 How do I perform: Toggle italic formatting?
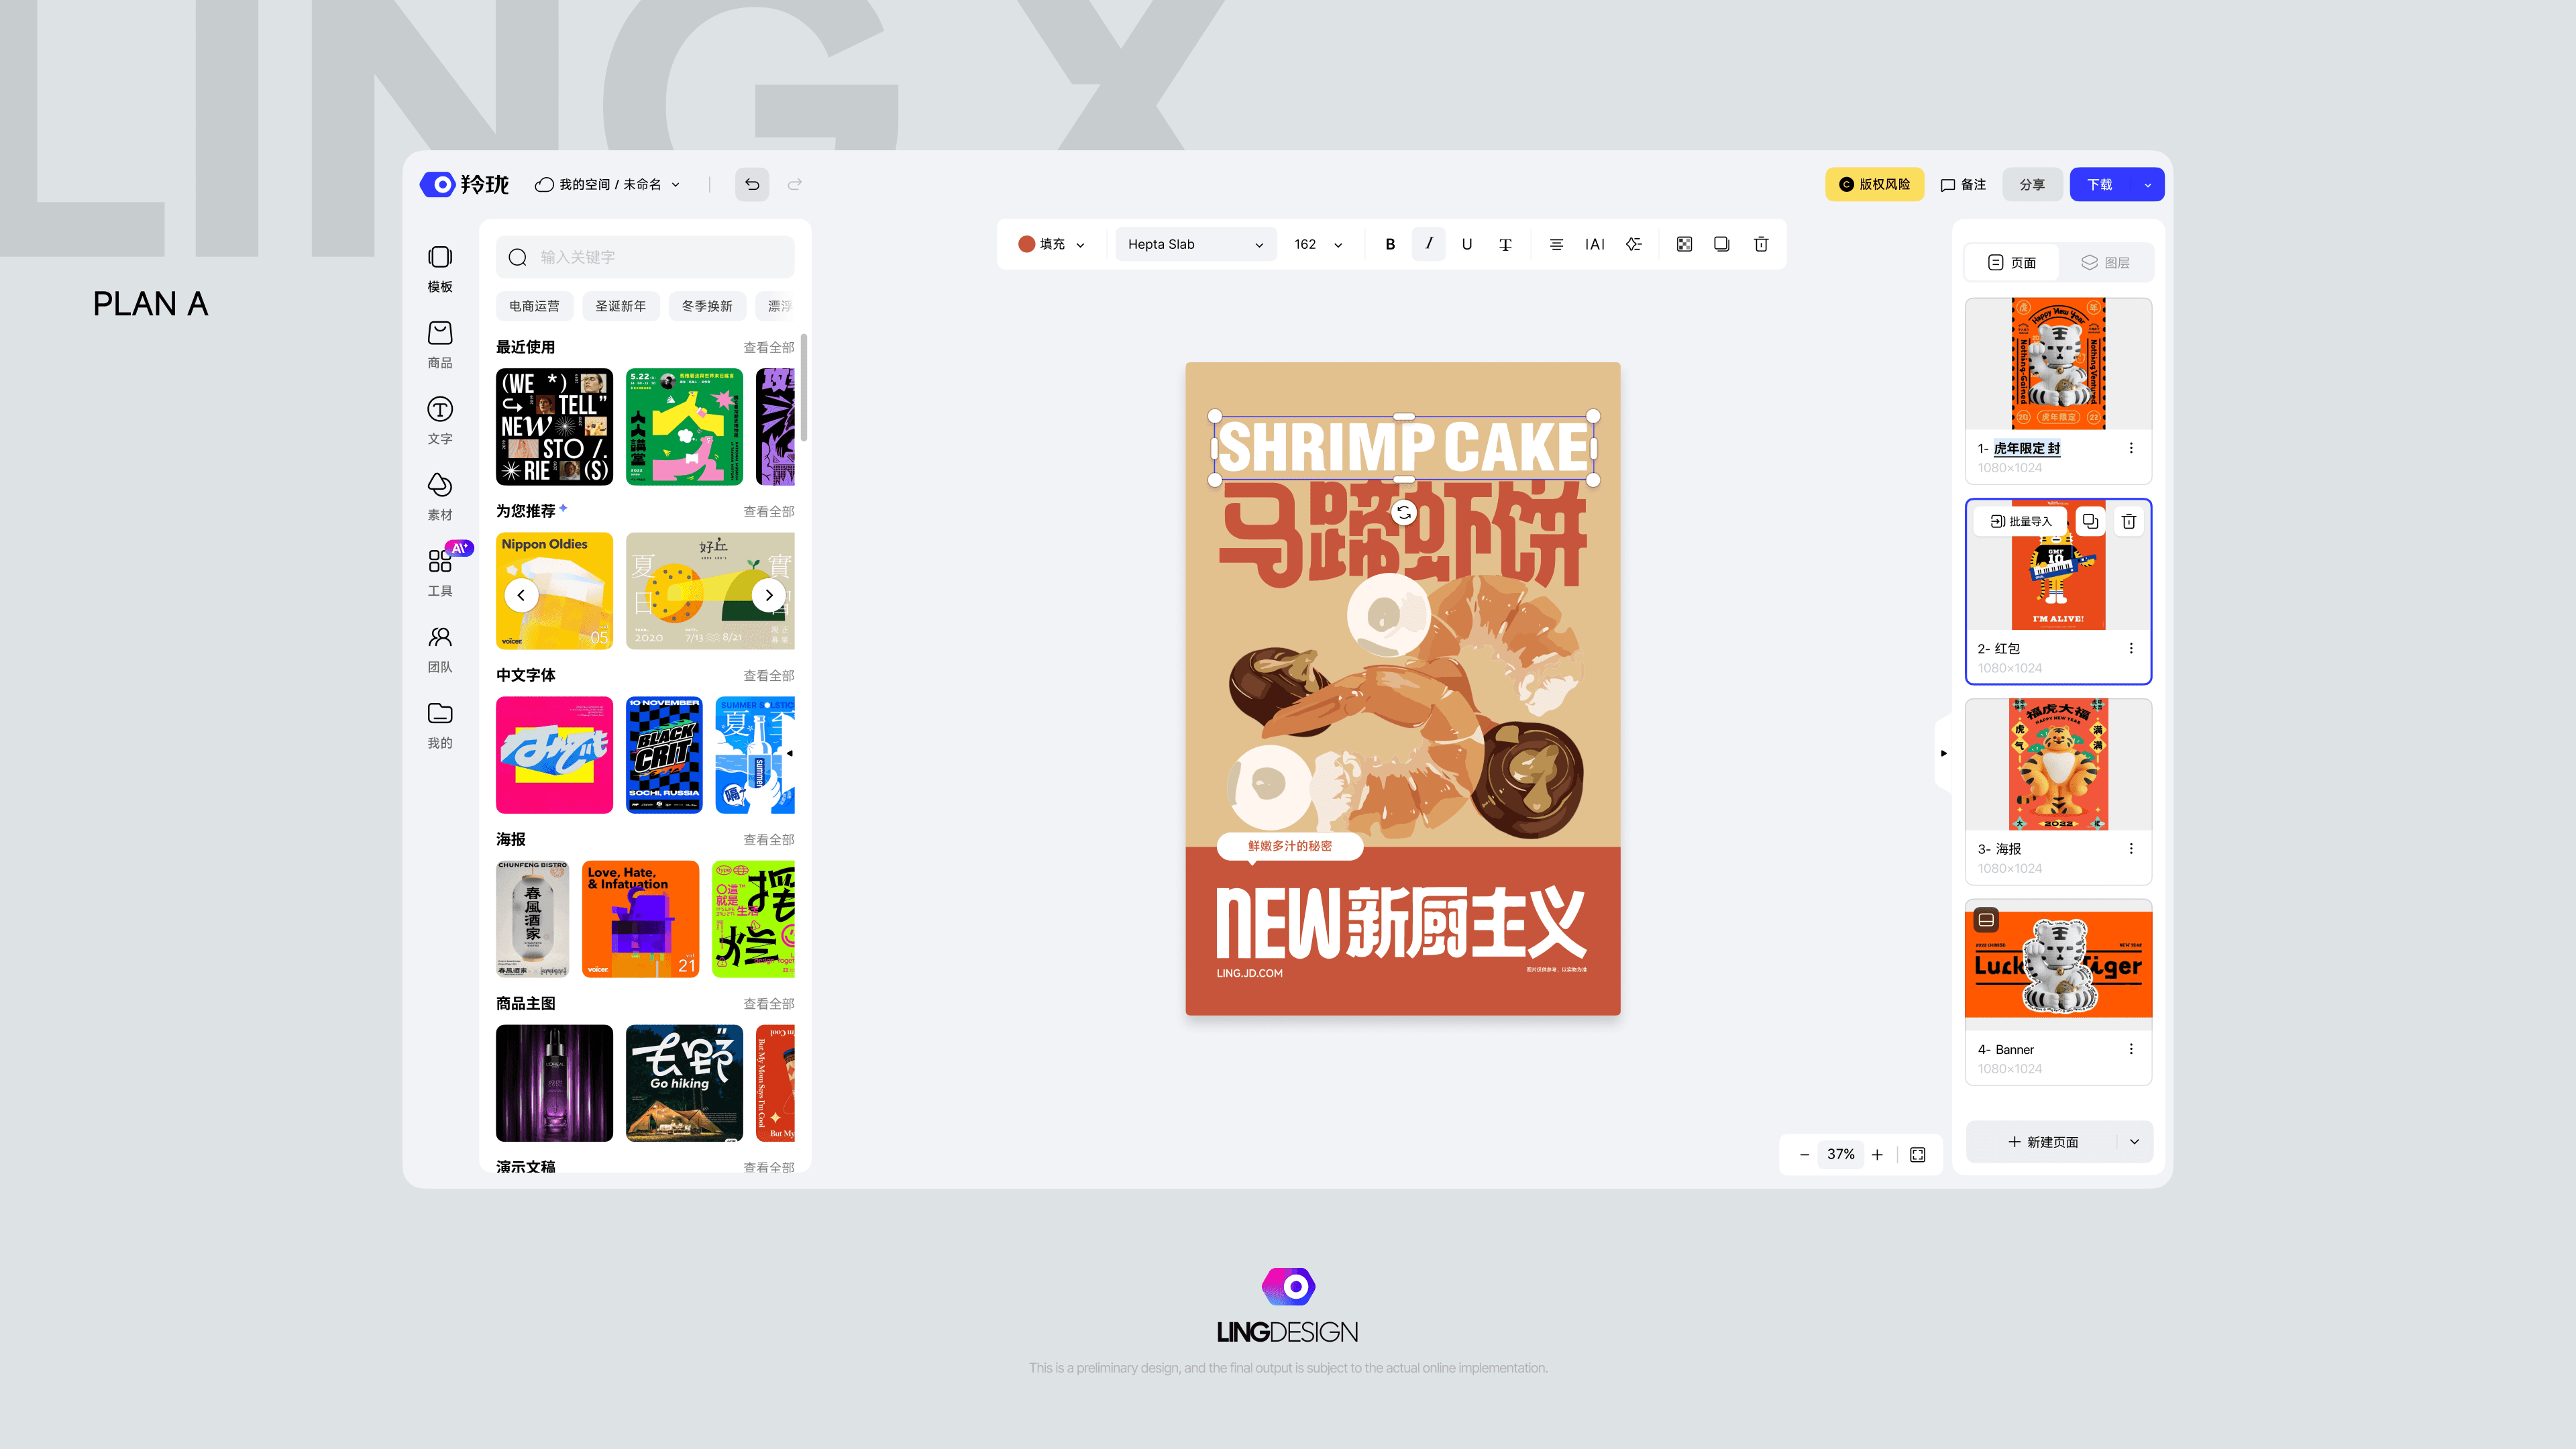pos(1428,244)
